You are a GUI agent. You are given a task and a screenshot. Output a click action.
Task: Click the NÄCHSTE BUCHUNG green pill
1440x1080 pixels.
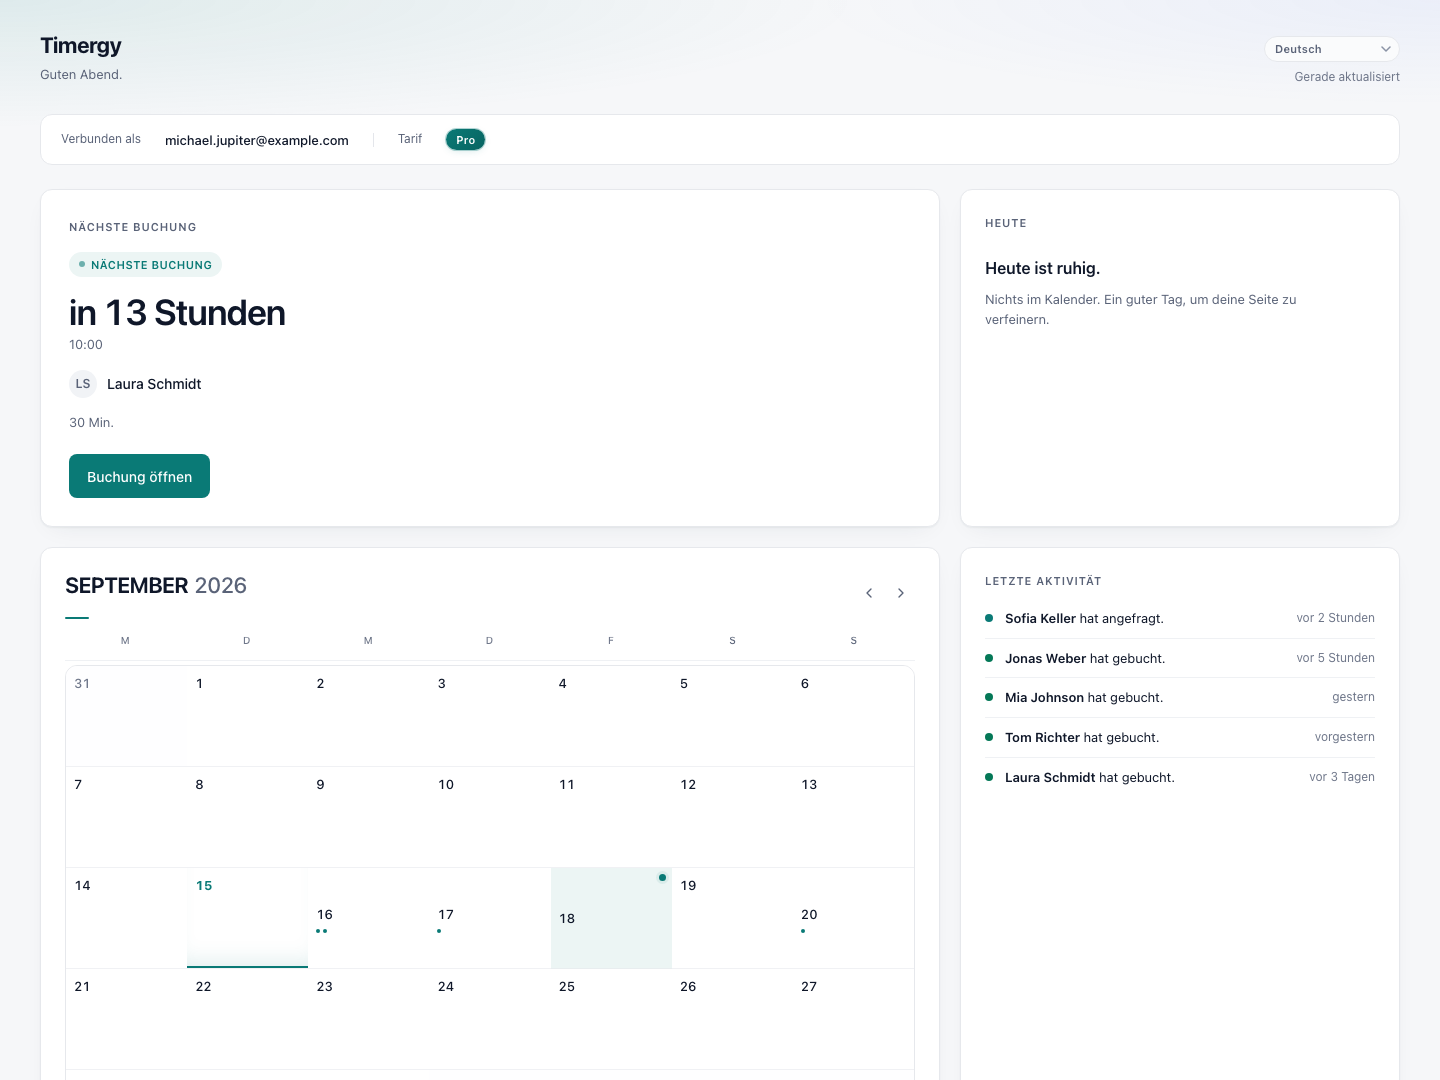[x=145, y=265]
